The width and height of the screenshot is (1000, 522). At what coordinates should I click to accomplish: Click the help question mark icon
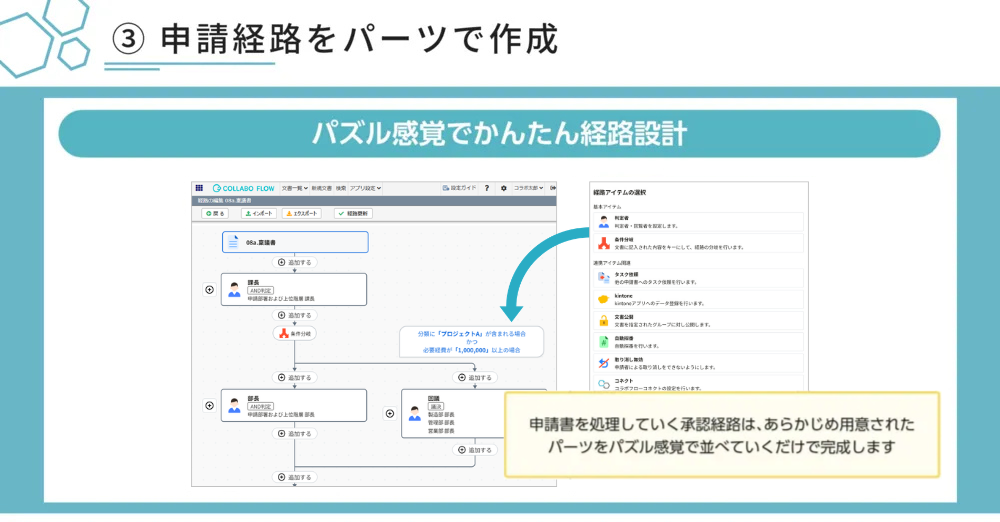click(487, 188)
